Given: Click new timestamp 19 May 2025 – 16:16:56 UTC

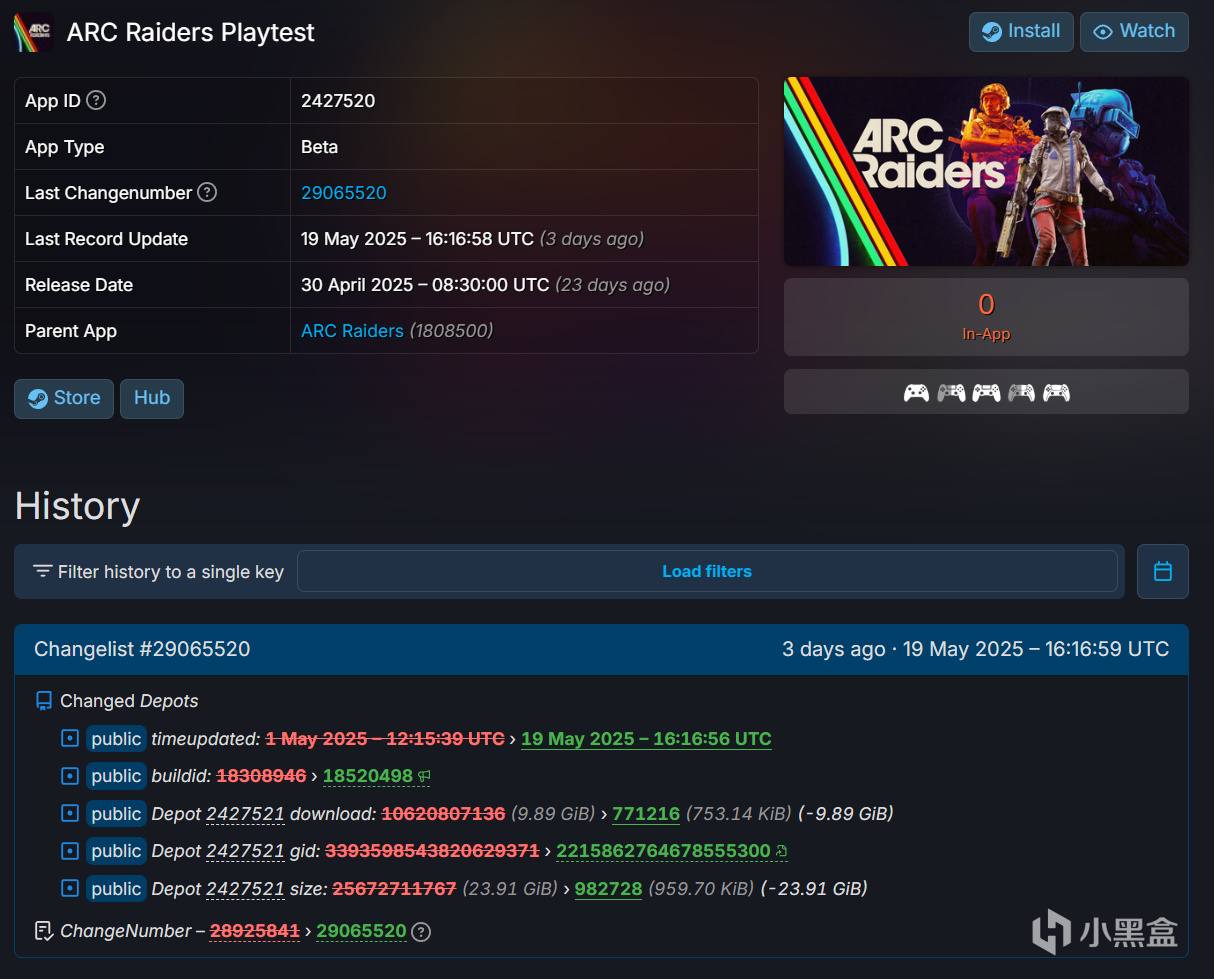Looking at the screenshot, I should (646, 739).
